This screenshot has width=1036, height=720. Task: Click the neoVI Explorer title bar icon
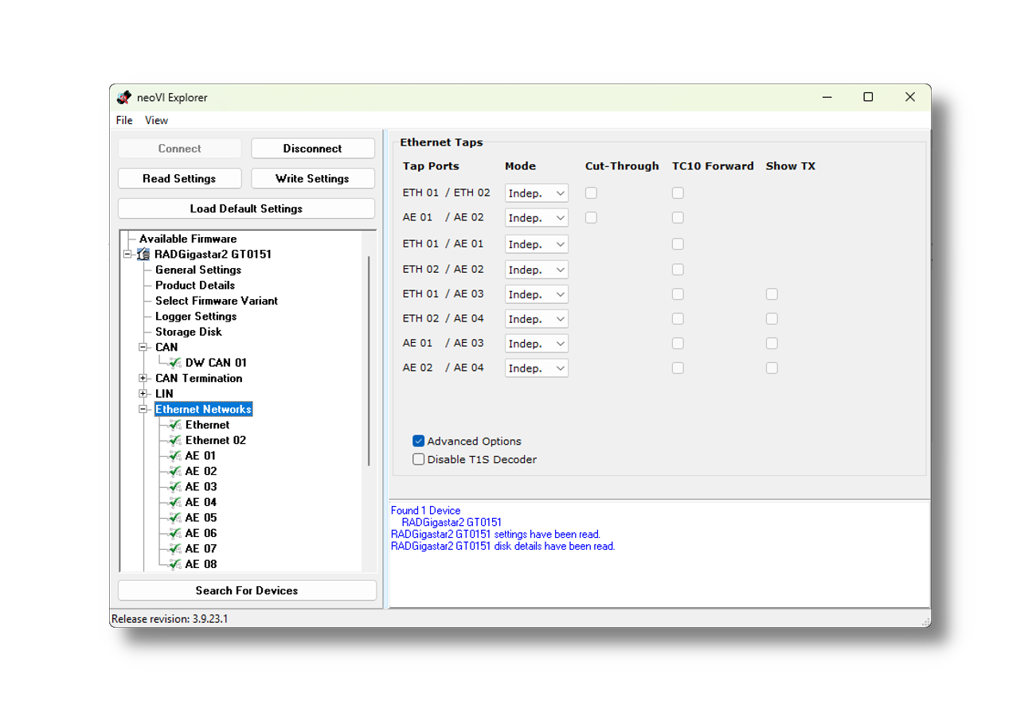[x=123, y=97]
